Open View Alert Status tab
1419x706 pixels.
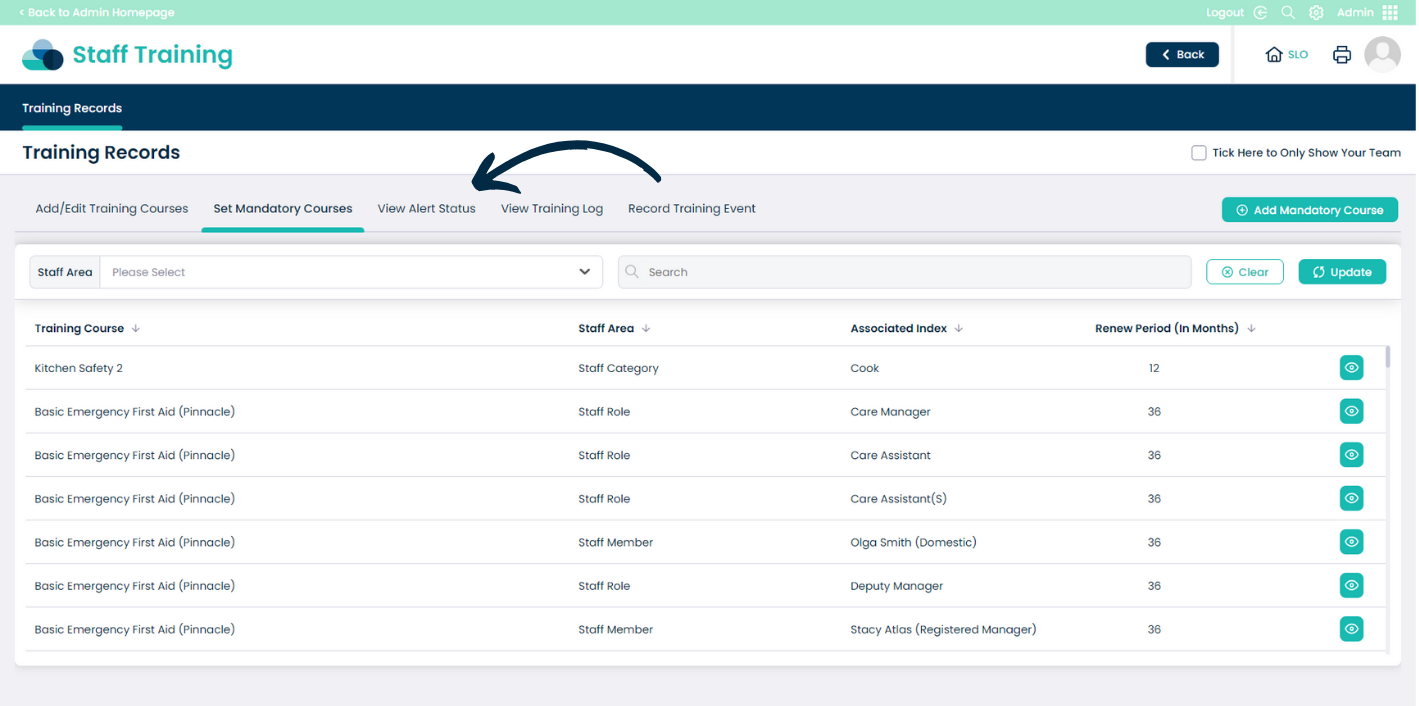point(426,209)
